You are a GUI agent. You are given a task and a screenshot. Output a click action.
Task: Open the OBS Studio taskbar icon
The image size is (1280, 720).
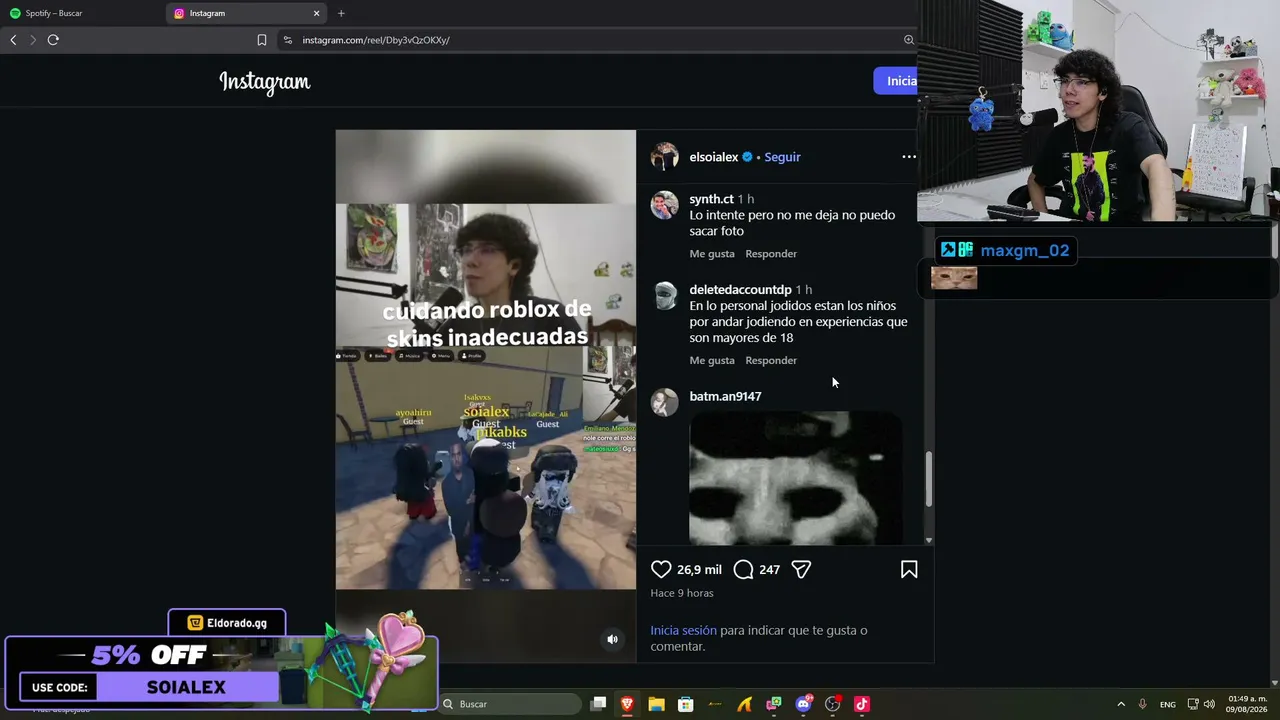point(832,704)
